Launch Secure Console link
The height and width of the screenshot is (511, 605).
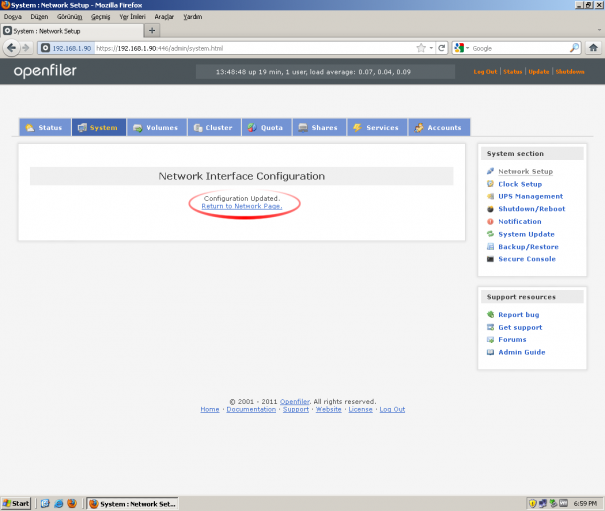tap(527, 259)
